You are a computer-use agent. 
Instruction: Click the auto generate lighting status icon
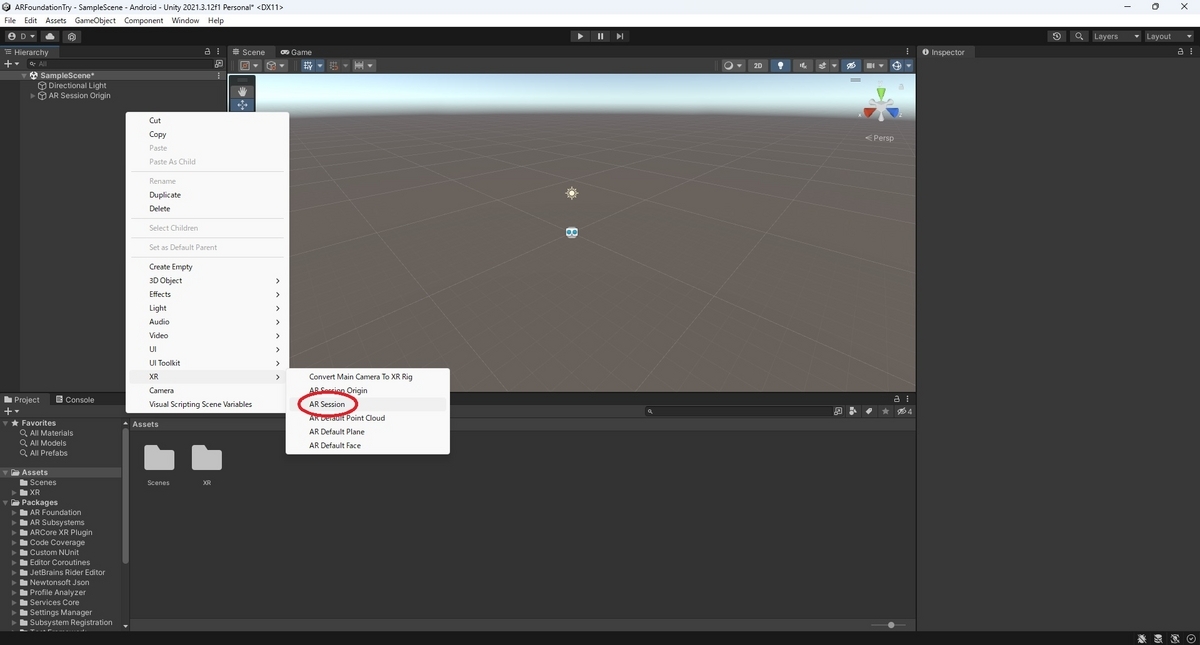(1174, 638)
